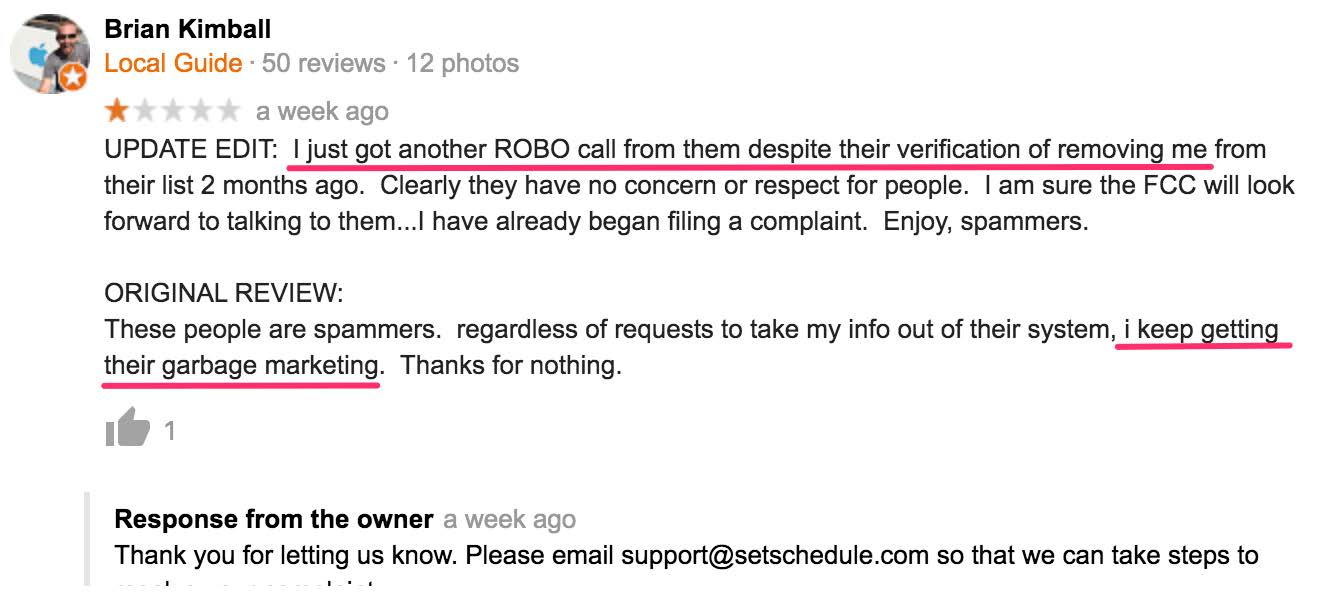This screenshot has width=1320, height=594.
Task: Click the underlined 'their garbage marketing' phrase
Action: [242, 366]
